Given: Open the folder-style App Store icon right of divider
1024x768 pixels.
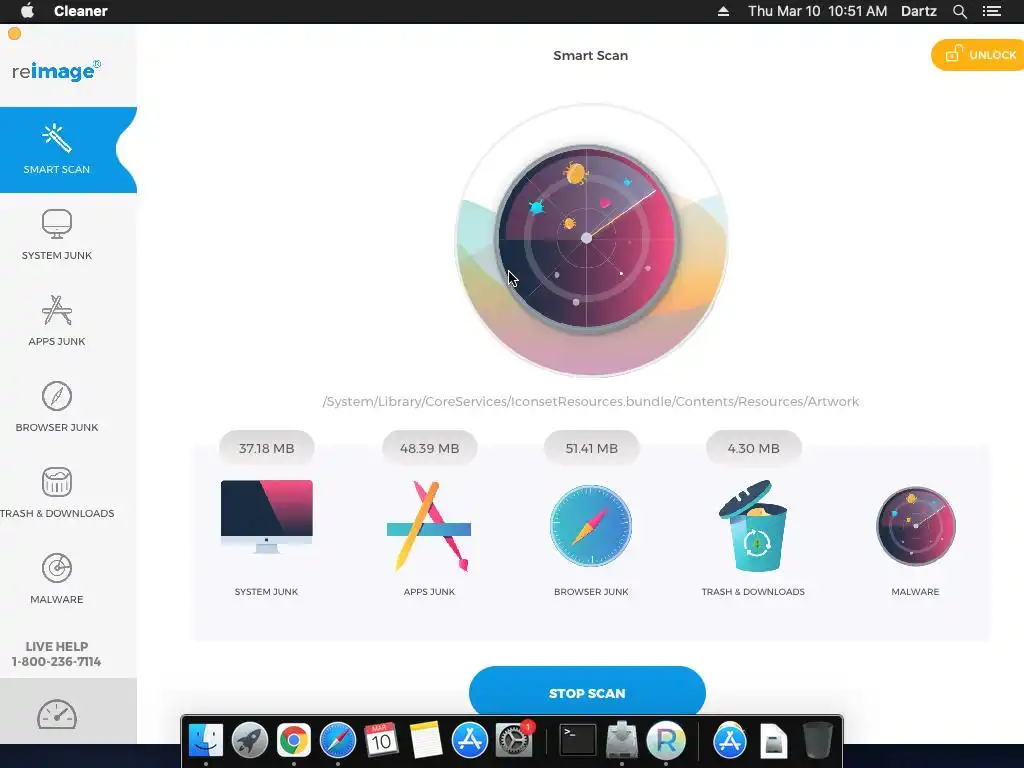Looking at the screenshot, I should click(729, 741).
